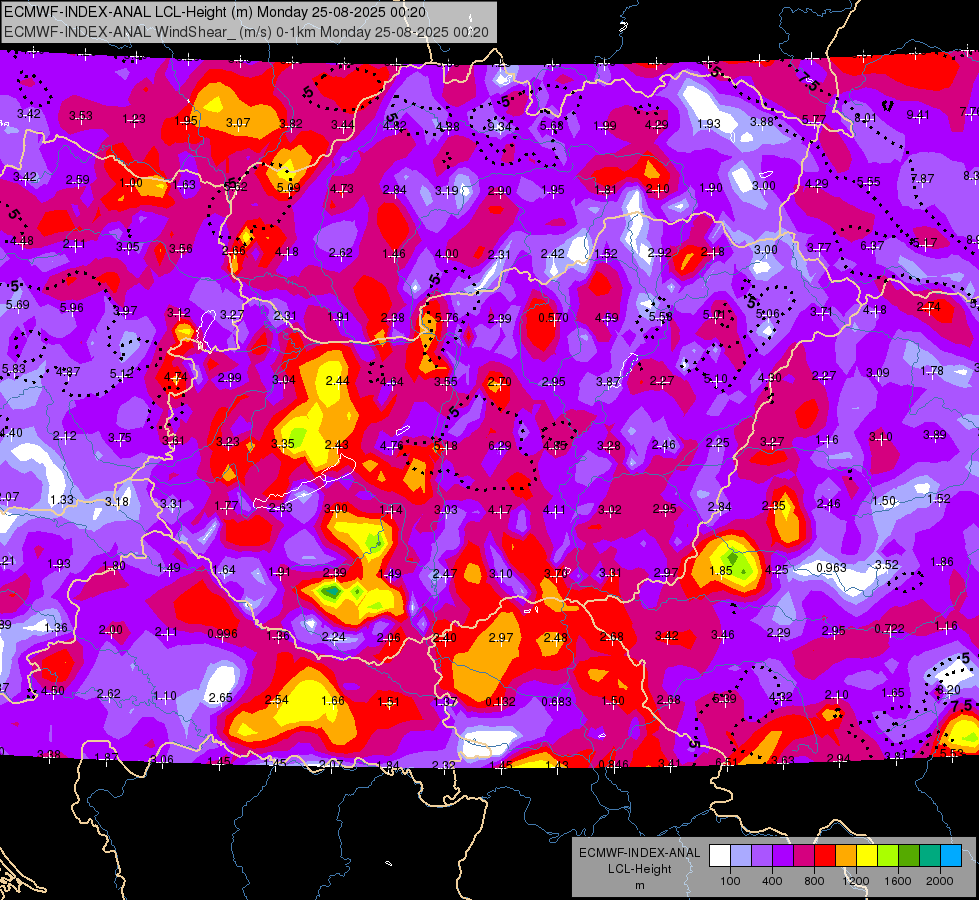This screenshot has width=979, height=900.
Task: Click the wind shear value 3.53
Action: coord(81,116)
